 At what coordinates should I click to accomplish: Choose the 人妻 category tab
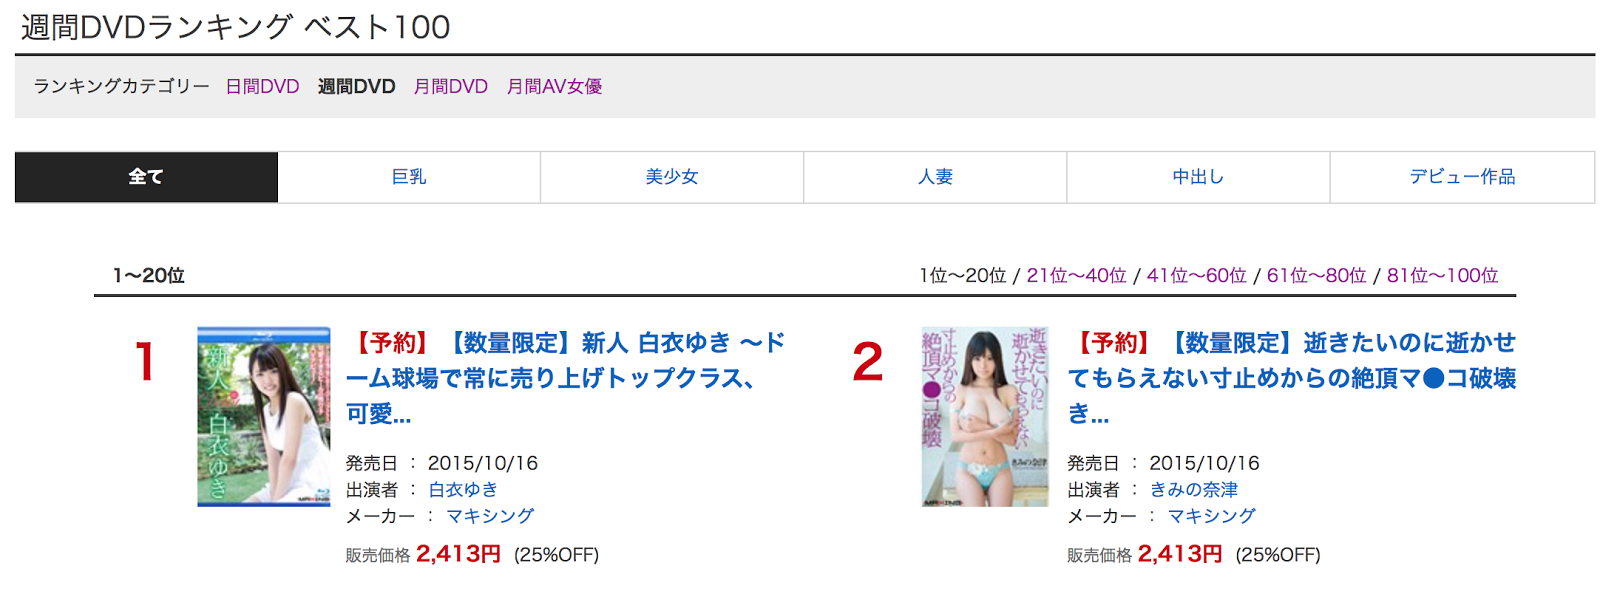click(935, 177)
